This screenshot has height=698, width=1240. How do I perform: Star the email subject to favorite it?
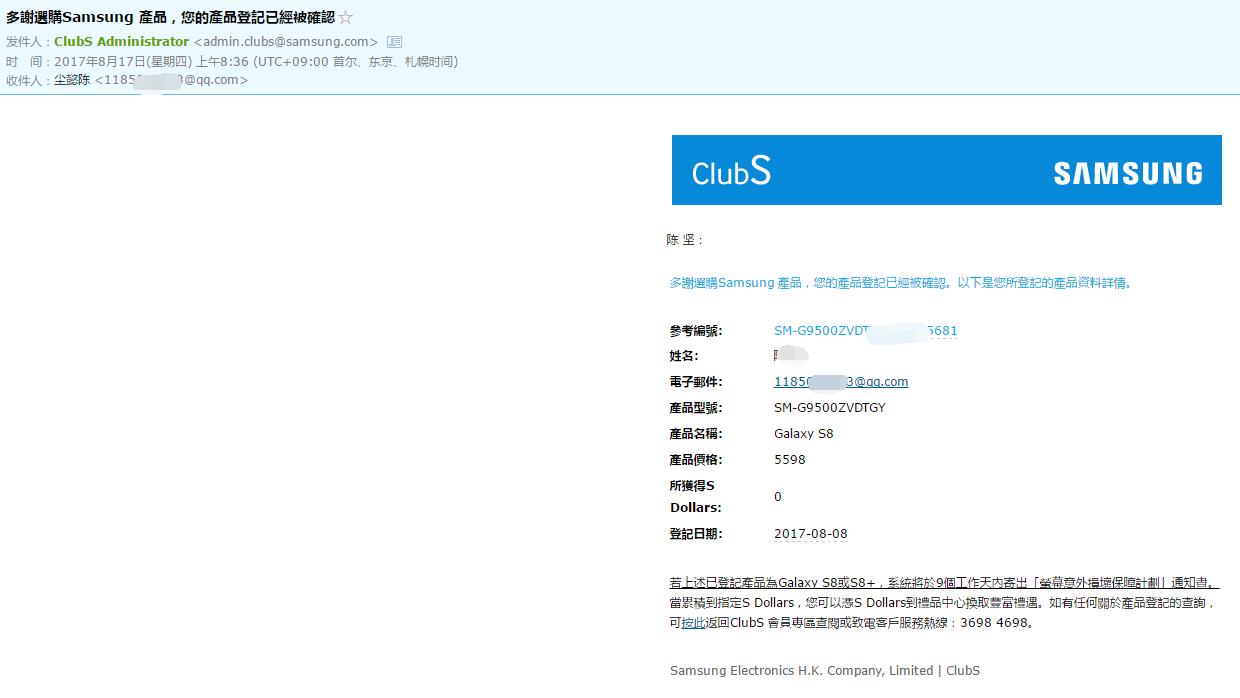344,16
